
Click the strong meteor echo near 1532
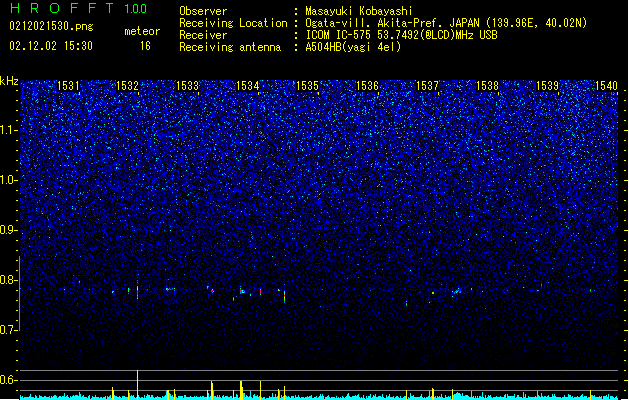tap(138, 290)
